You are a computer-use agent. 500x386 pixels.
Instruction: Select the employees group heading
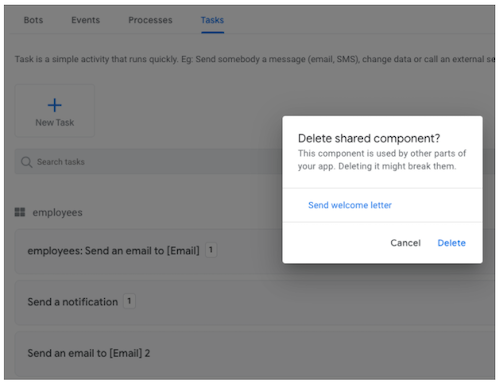[x=57, y=212]
